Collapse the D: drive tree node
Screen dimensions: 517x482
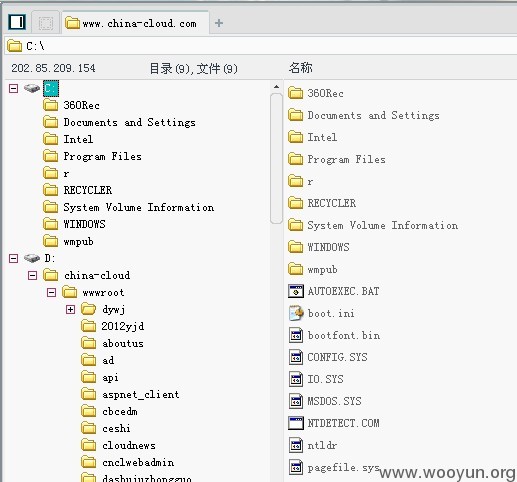pos(13,258)
